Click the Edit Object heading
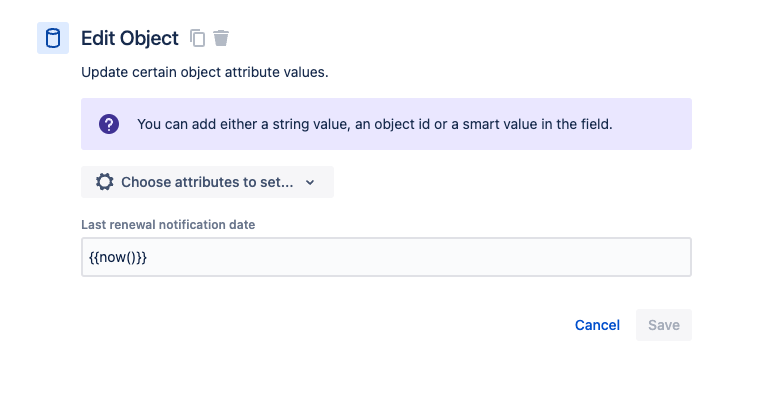Viewport: 761px width, 397px height. coord(130,38)
